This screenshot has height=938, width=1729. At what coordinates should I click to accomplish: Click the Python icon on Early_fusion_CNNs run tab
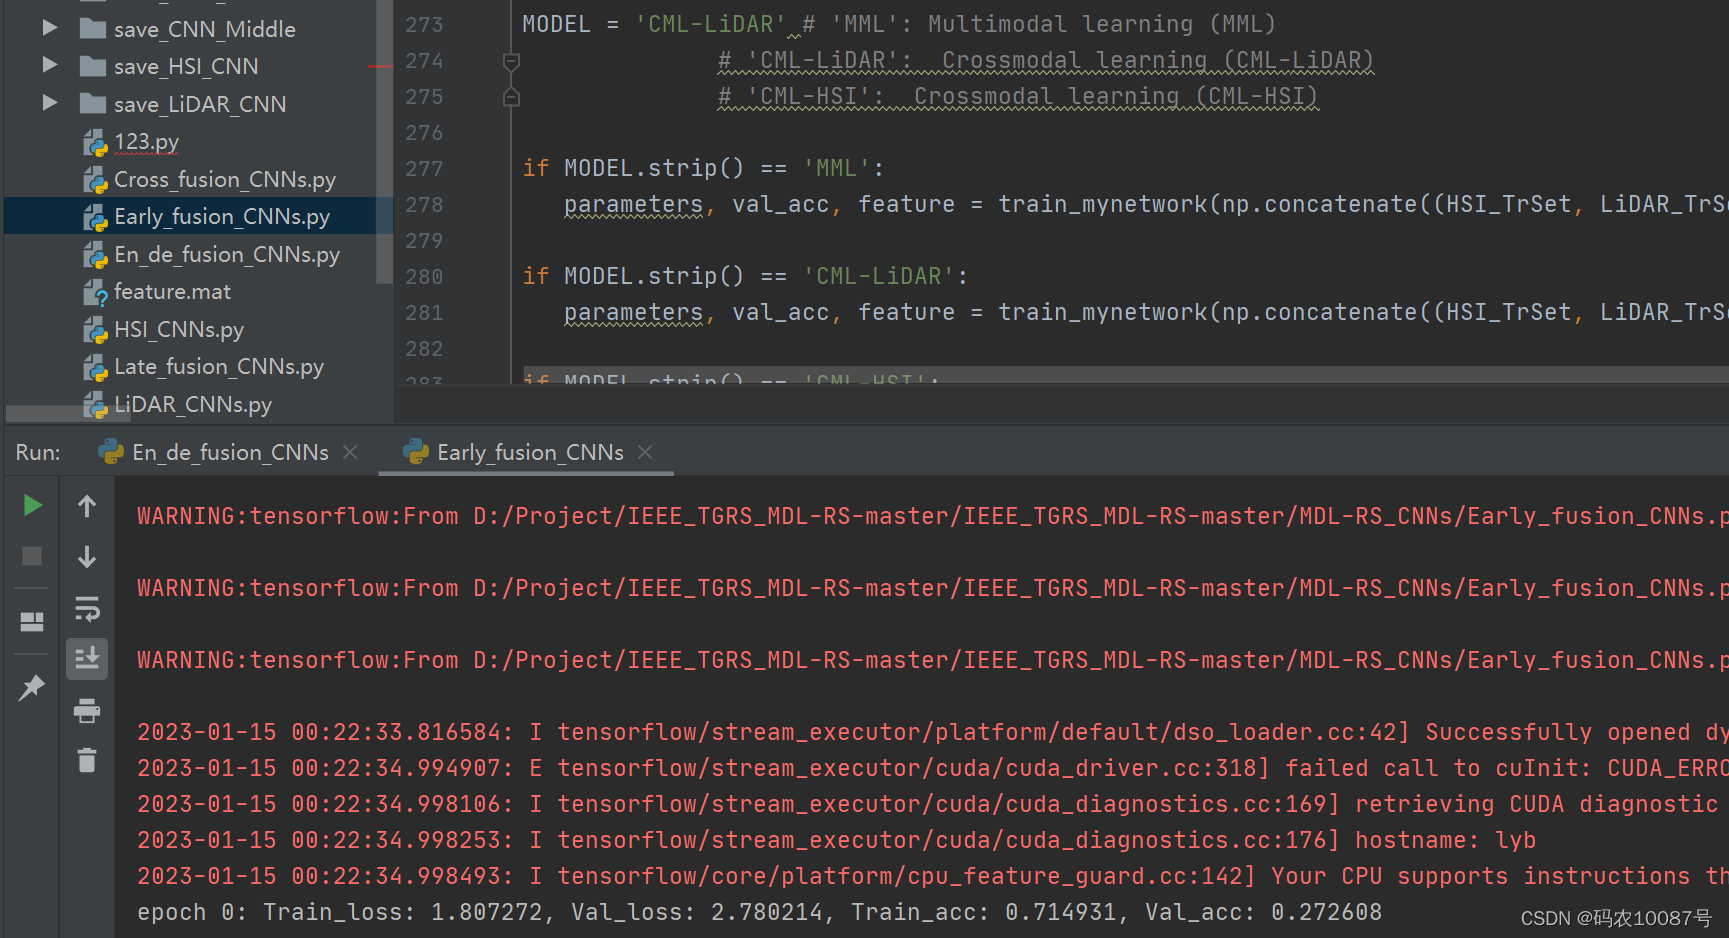click(x=416, y=452)
